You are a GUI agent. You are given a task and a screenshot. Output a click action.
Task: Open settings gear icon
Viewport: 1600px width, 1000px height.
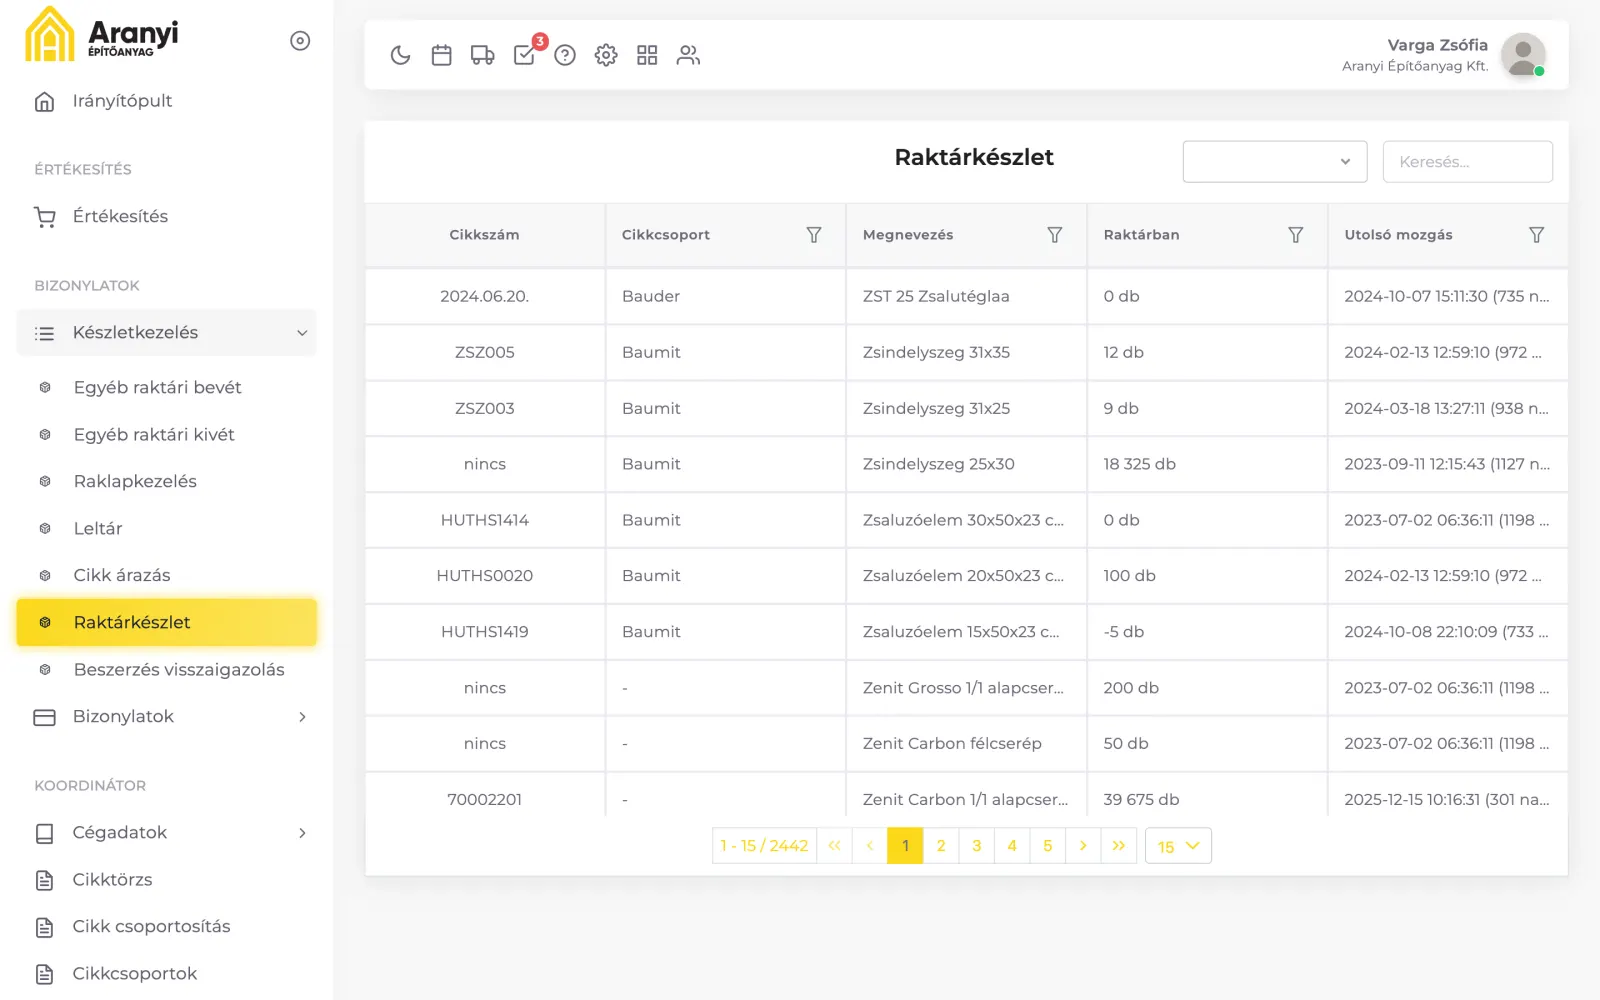606,55
